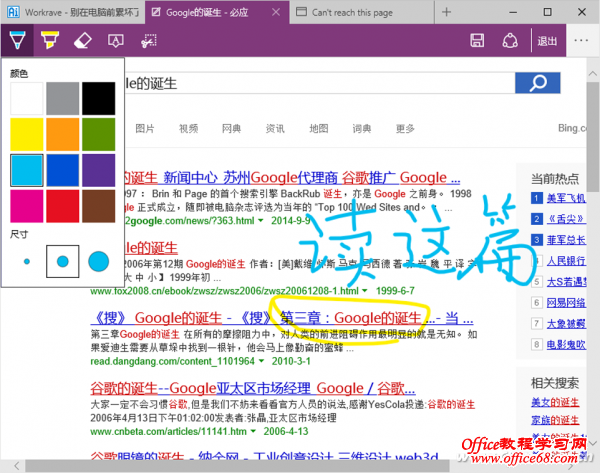Switch to the Workrave browser tab

coord(72,13)
